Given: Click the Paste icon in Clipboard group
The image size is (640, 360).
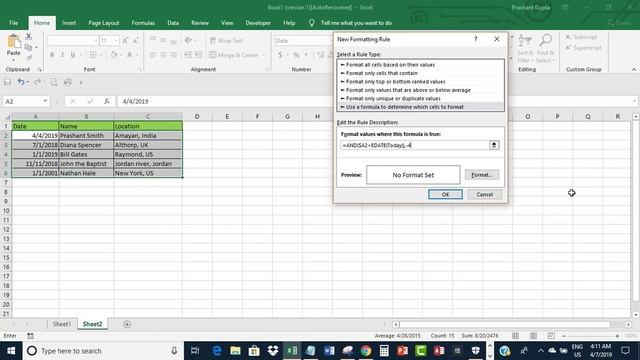Looking at the screenshot, I should coord(13,42).
